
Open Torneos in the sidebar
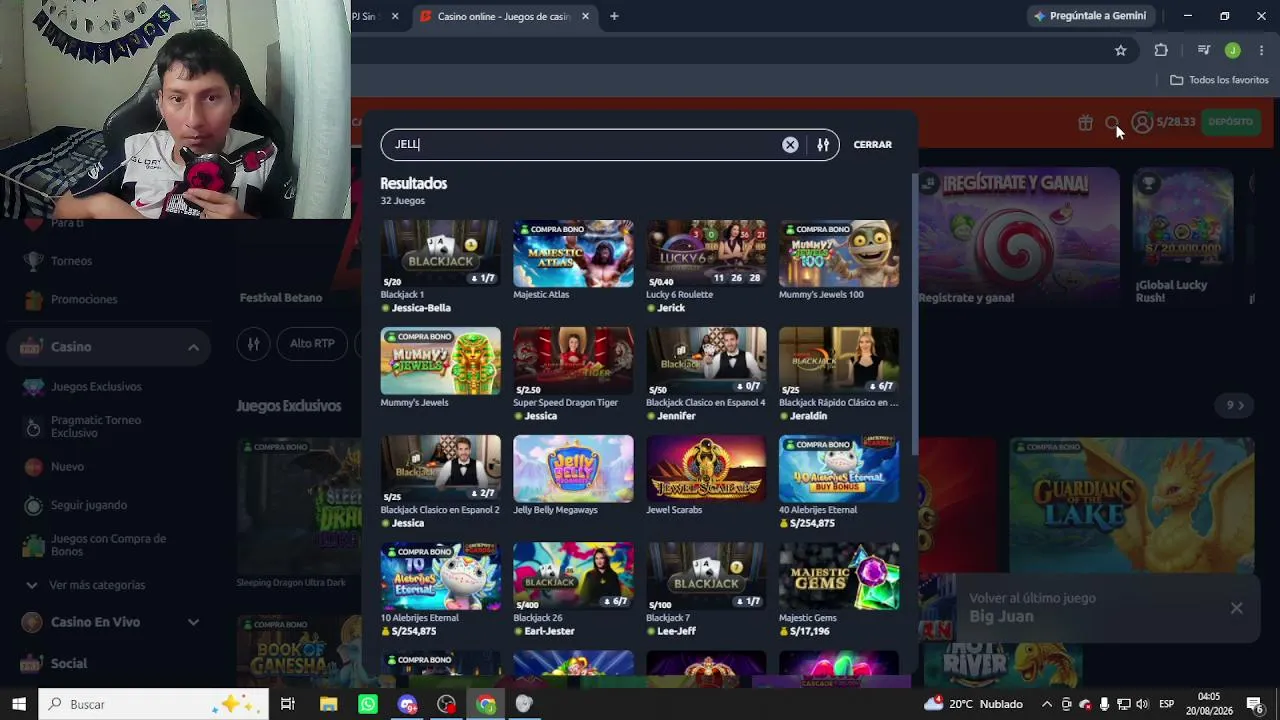click(71, 261)
